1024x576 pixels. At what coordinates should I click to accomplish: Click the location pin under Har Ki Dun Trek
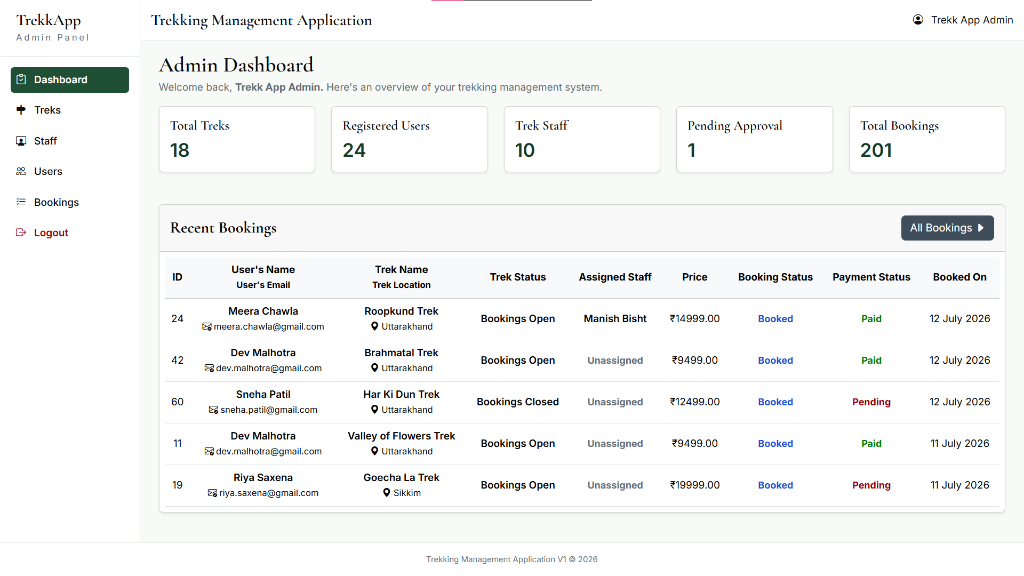[375, 410]
